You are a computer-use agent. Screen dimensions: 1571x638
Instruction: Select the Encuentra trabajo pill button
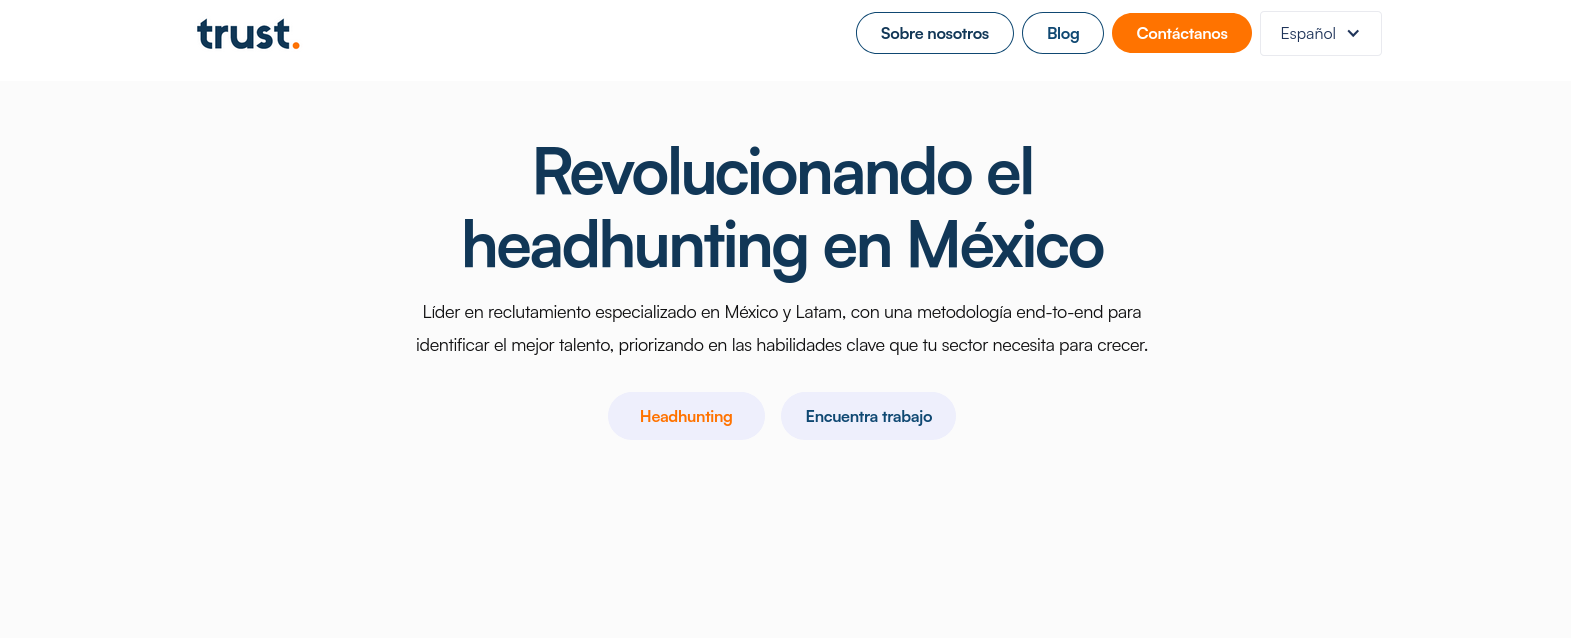[868, 416]
